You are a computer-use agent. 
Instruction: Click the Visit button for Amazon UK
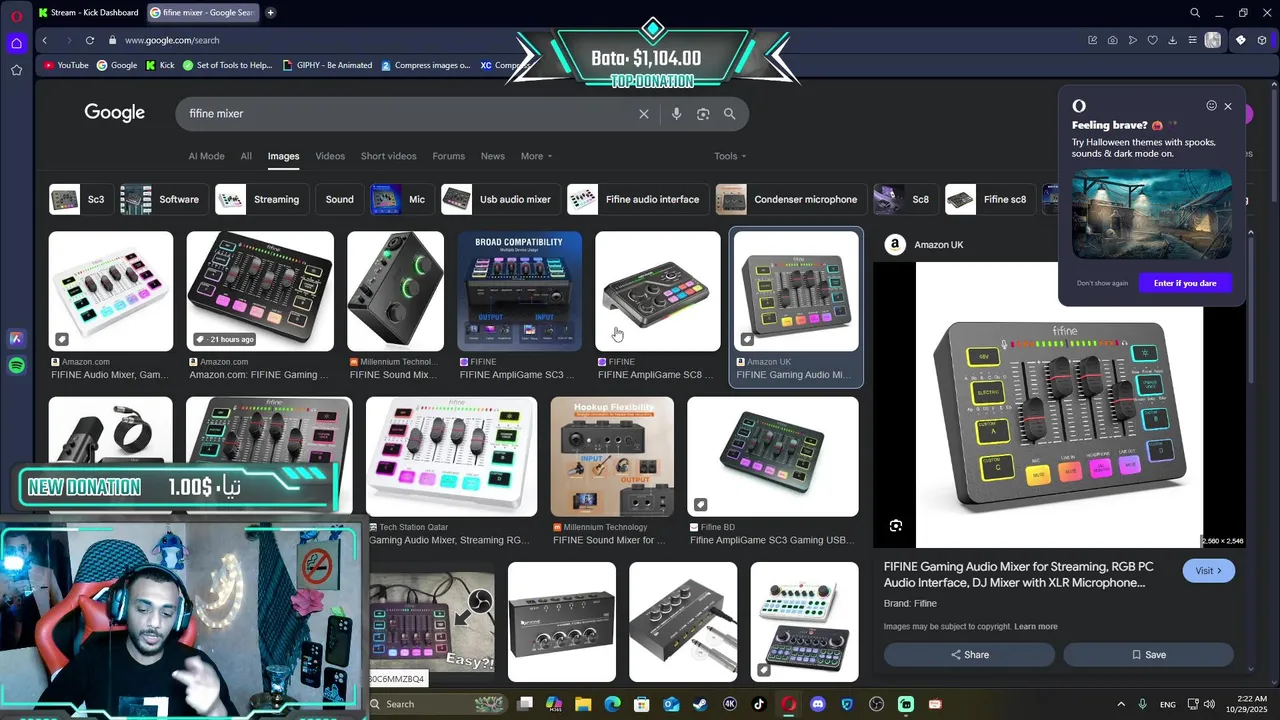click(x=1208, y=571)
